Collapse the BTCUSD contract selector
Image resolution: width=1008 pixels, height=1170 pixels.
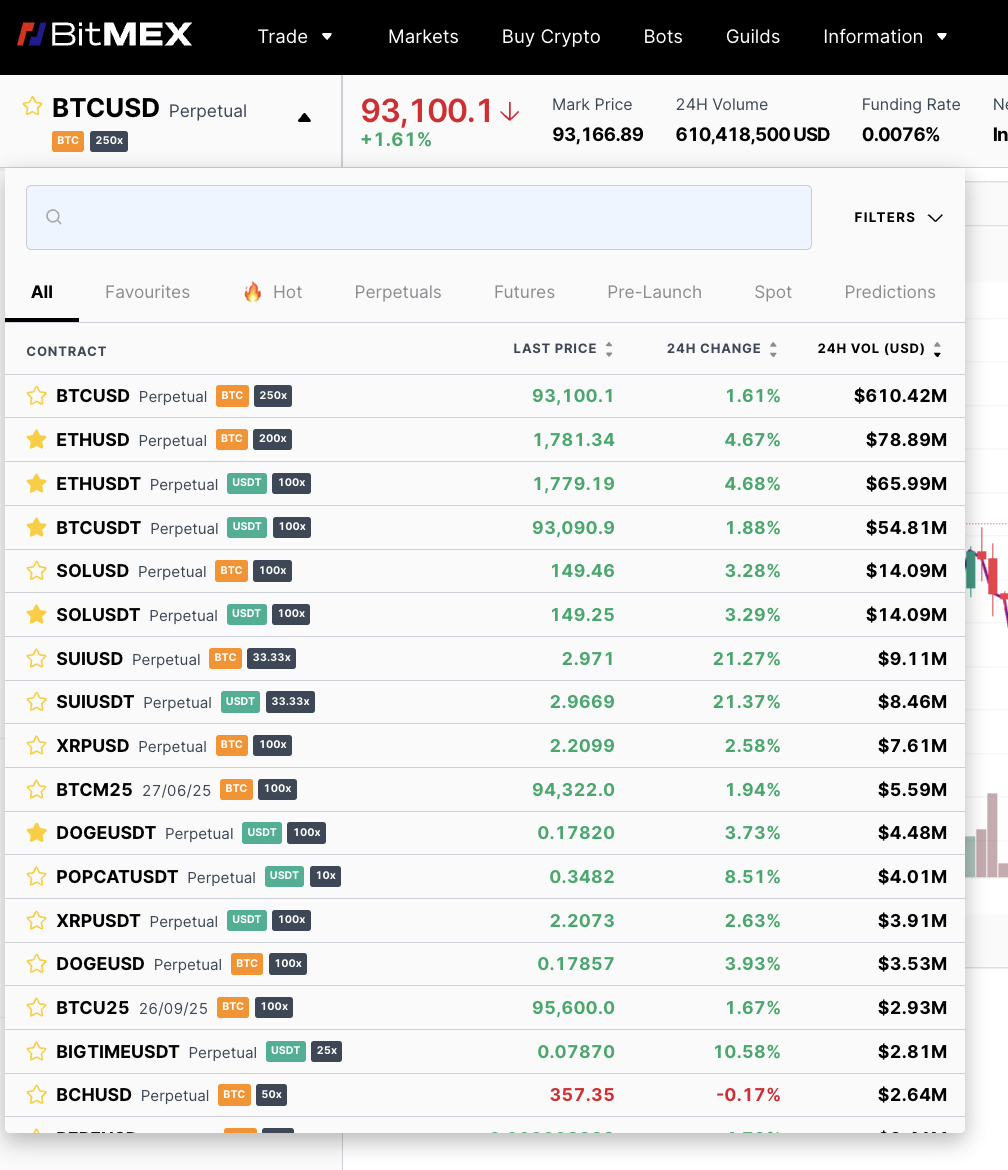tap(304, 118)
